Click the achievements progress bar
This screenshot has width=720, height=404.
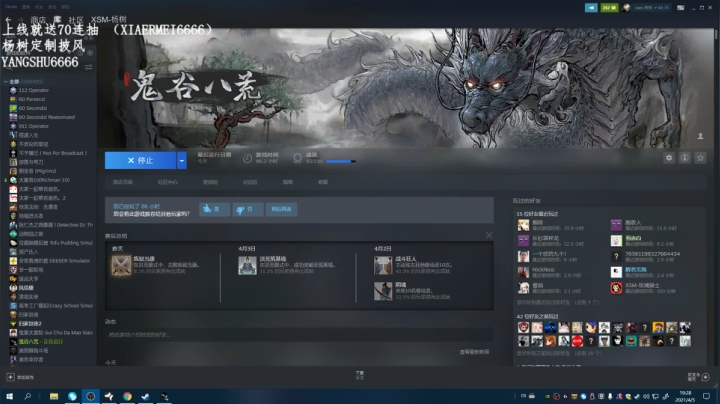tap(340, 162)
